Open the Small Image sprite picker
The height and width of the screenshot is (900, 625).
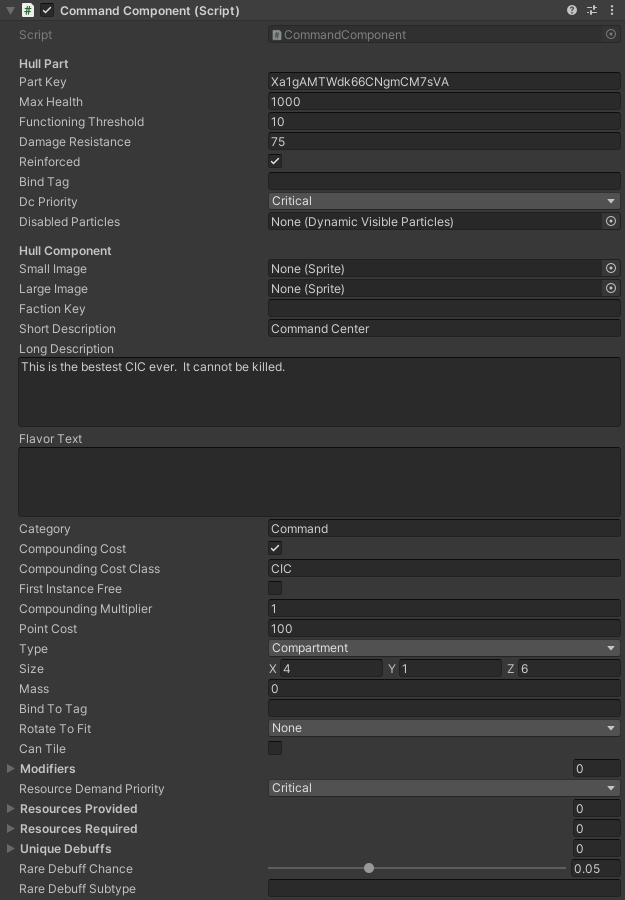click(x=611, y=269)
